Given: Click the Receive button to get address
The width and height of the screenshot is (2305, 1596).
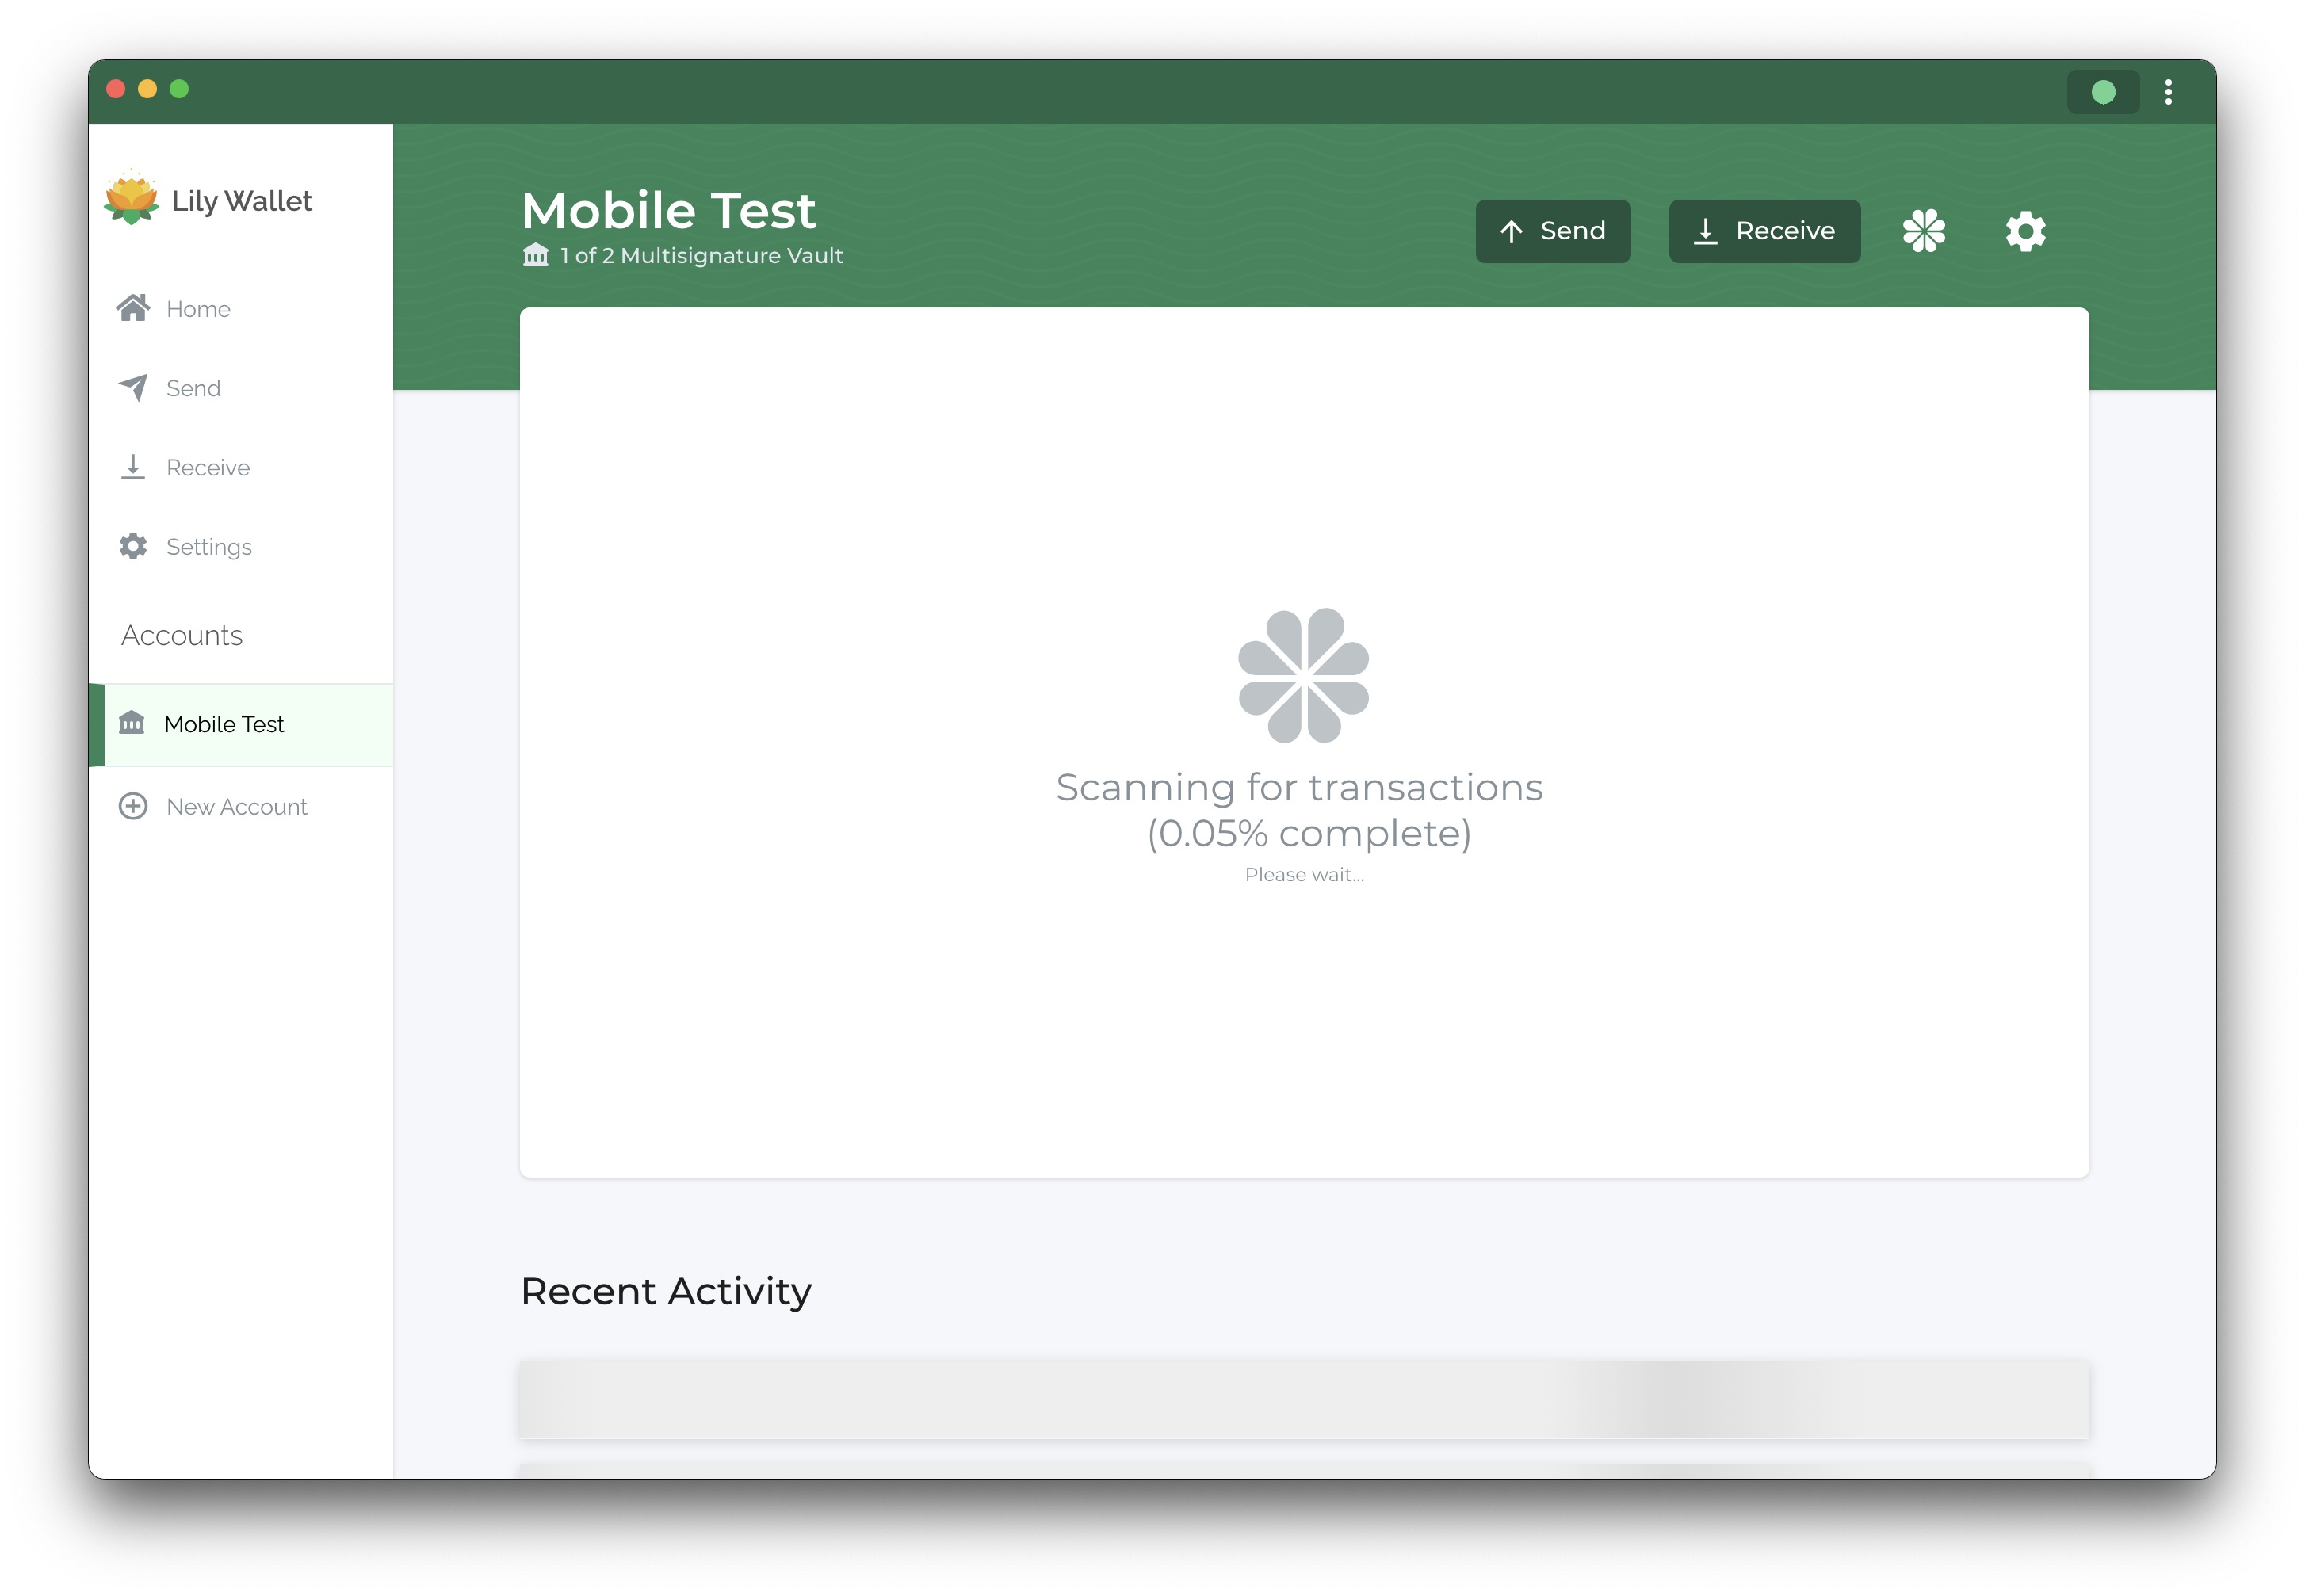Looking at the screenshot, I should pos(1760,230).
